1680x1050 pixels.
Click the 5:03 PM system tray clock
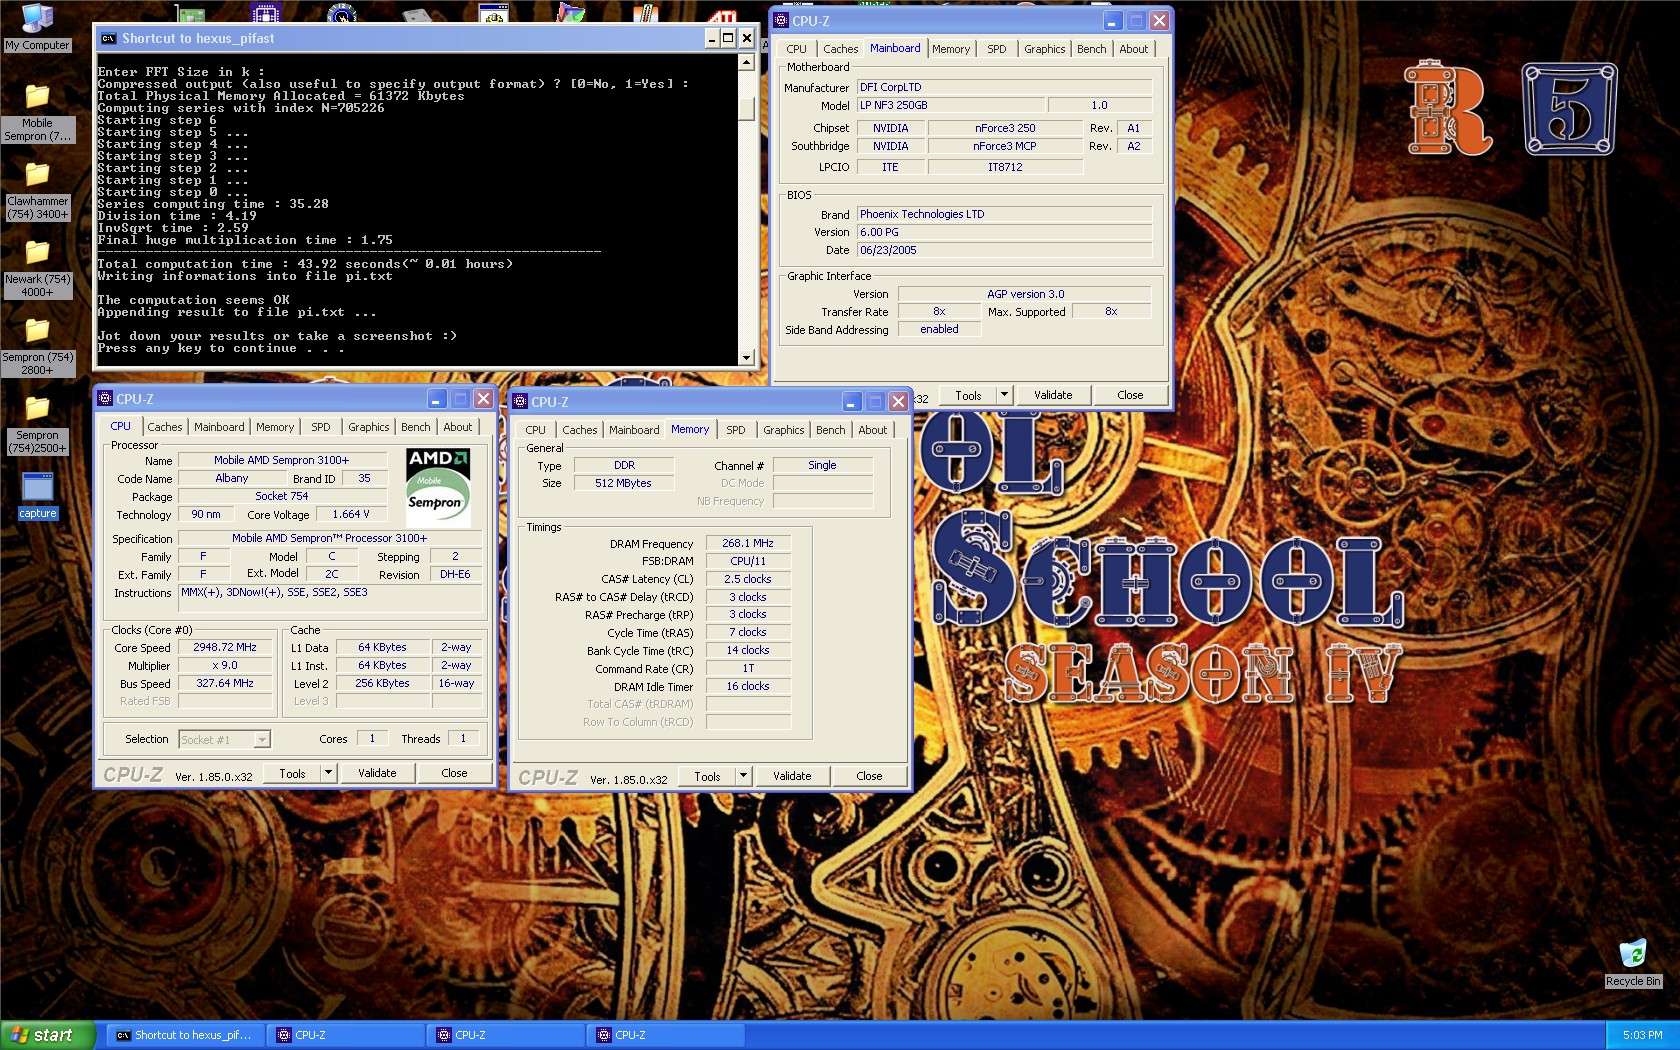click(x=1643, y=1035)
